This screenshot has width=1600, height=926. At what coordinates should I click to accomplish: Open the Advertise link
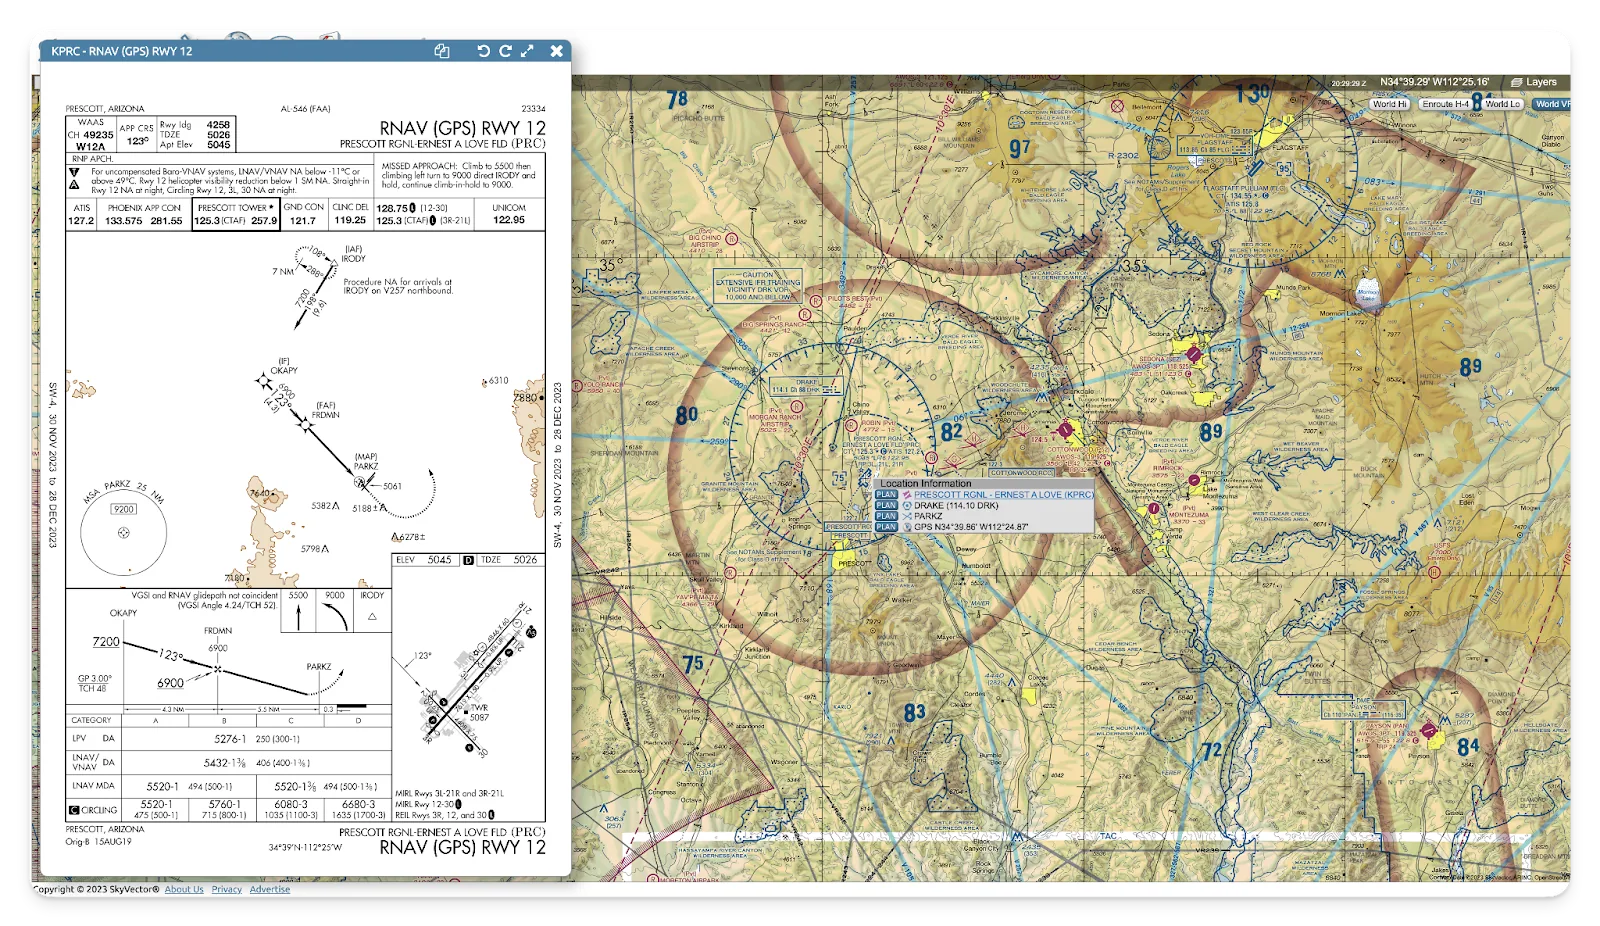270,889
